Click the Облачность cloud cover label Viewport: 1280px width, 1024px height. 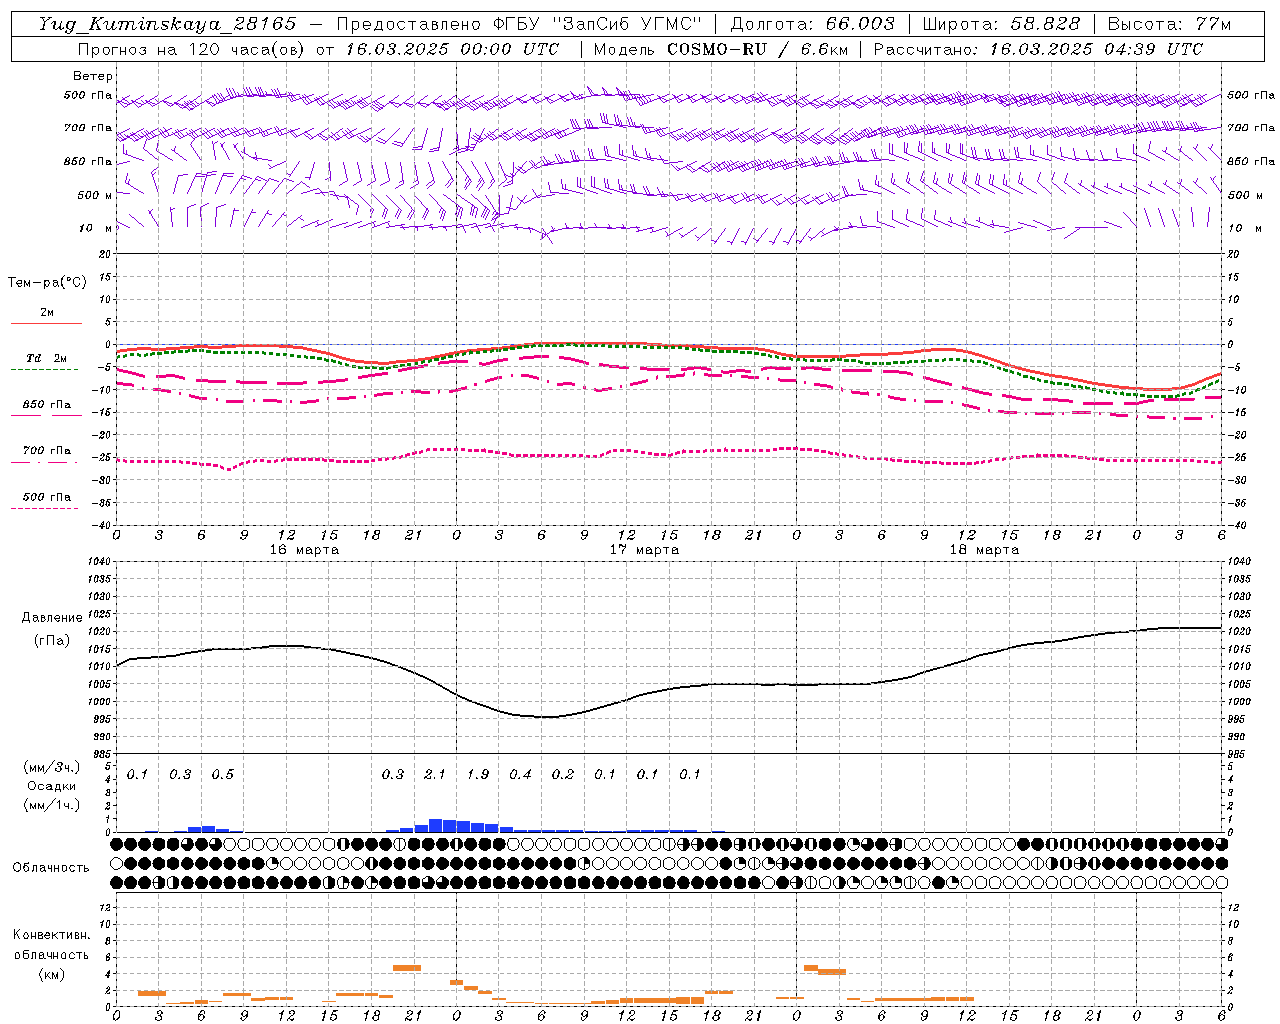51,868
